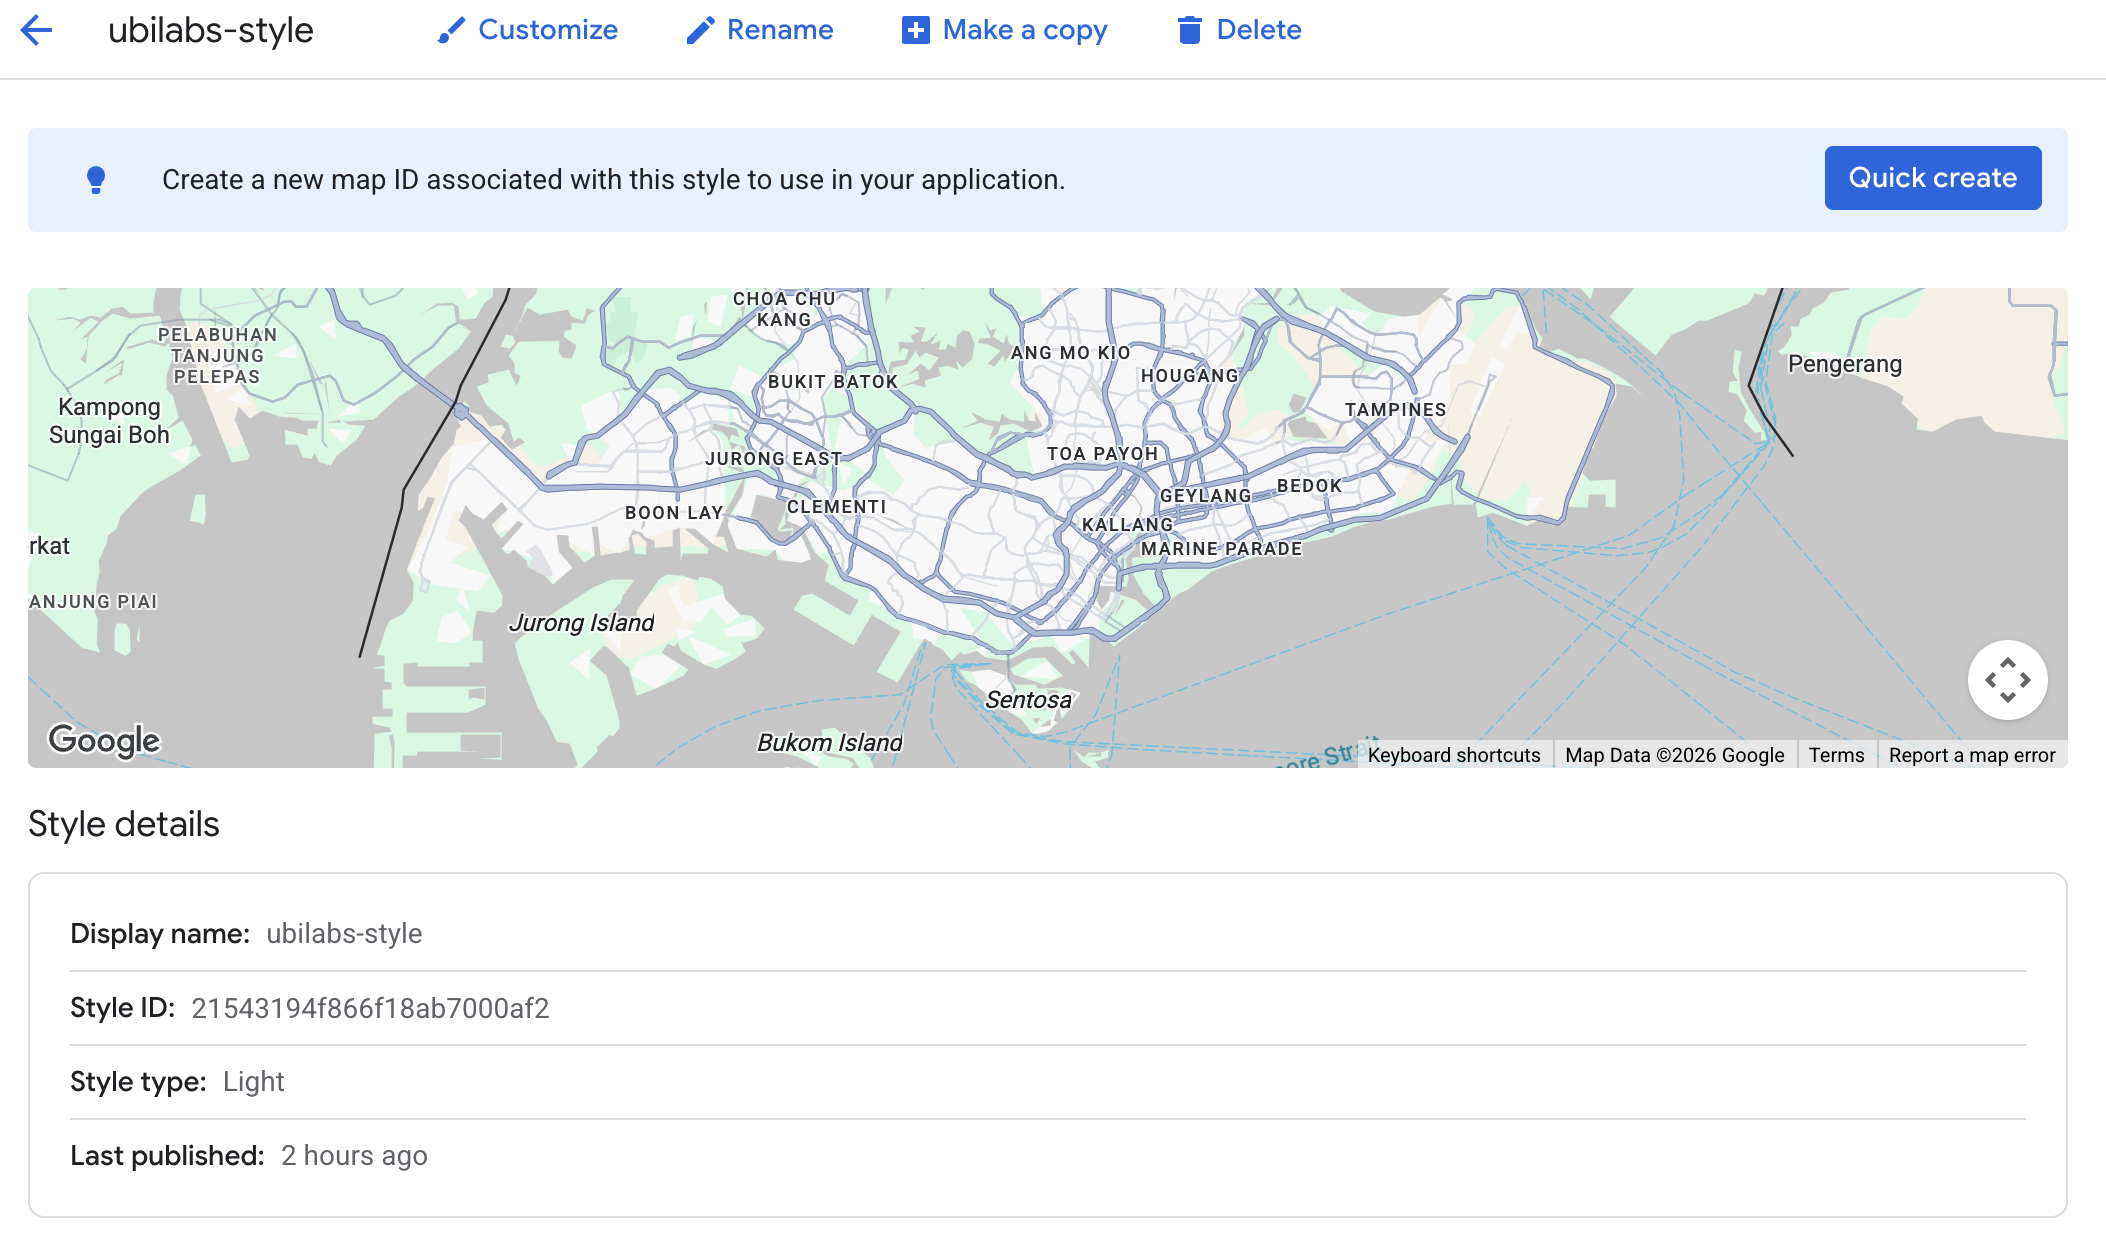
Task: Click Last published value 2 hours ago
Action: coord(354,1155)
